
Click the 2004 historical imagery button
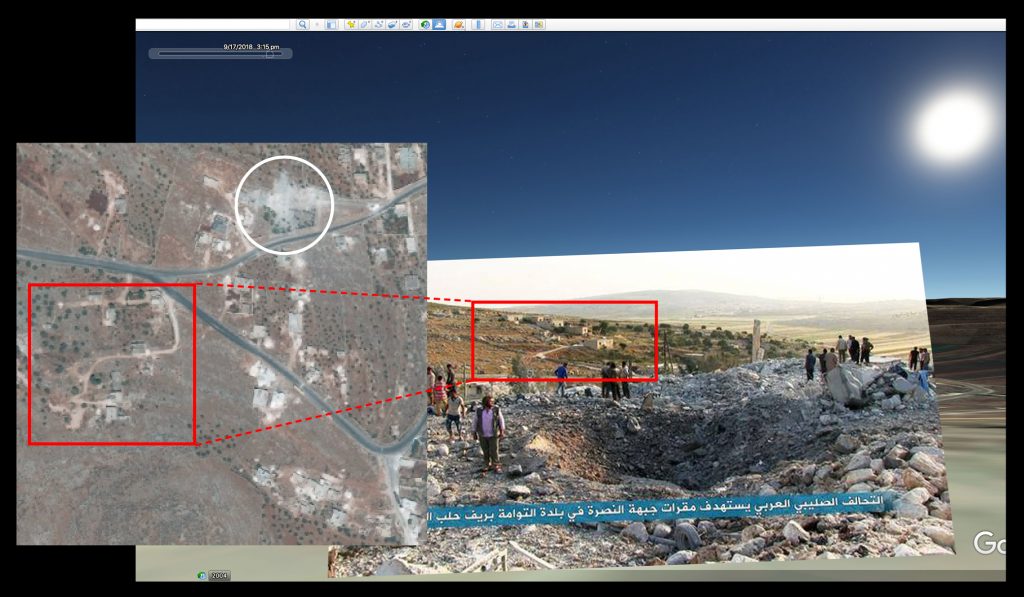217,575
